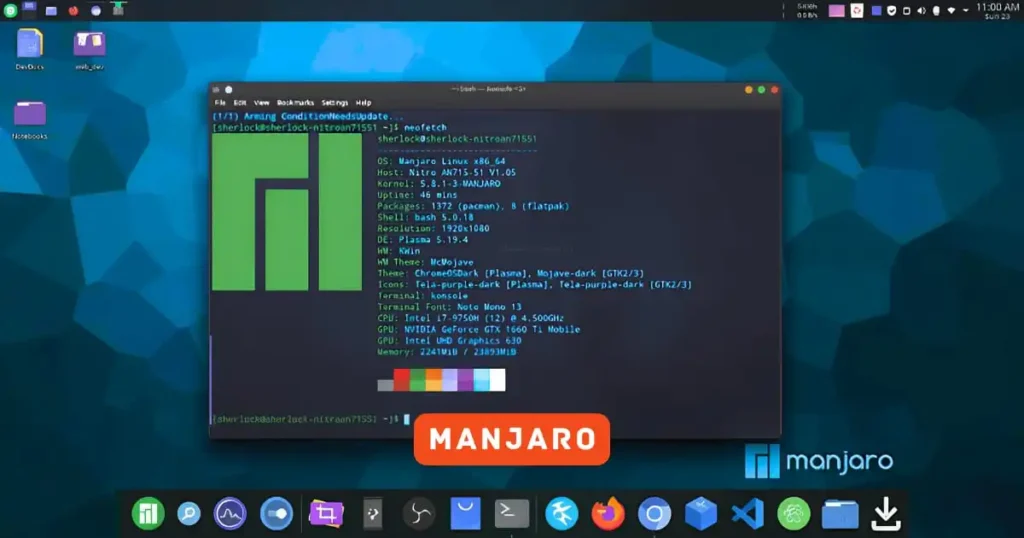Open the File menu in Konsole

point(220,103)
